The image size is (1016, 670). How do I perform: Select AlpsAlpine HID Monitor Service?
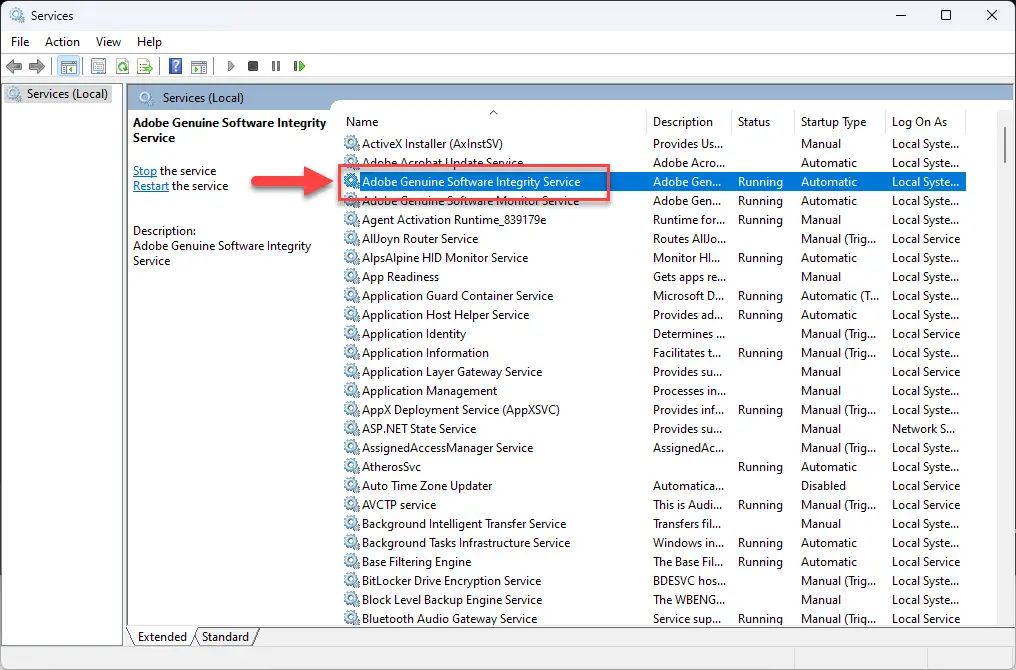[x=444, y=258]
